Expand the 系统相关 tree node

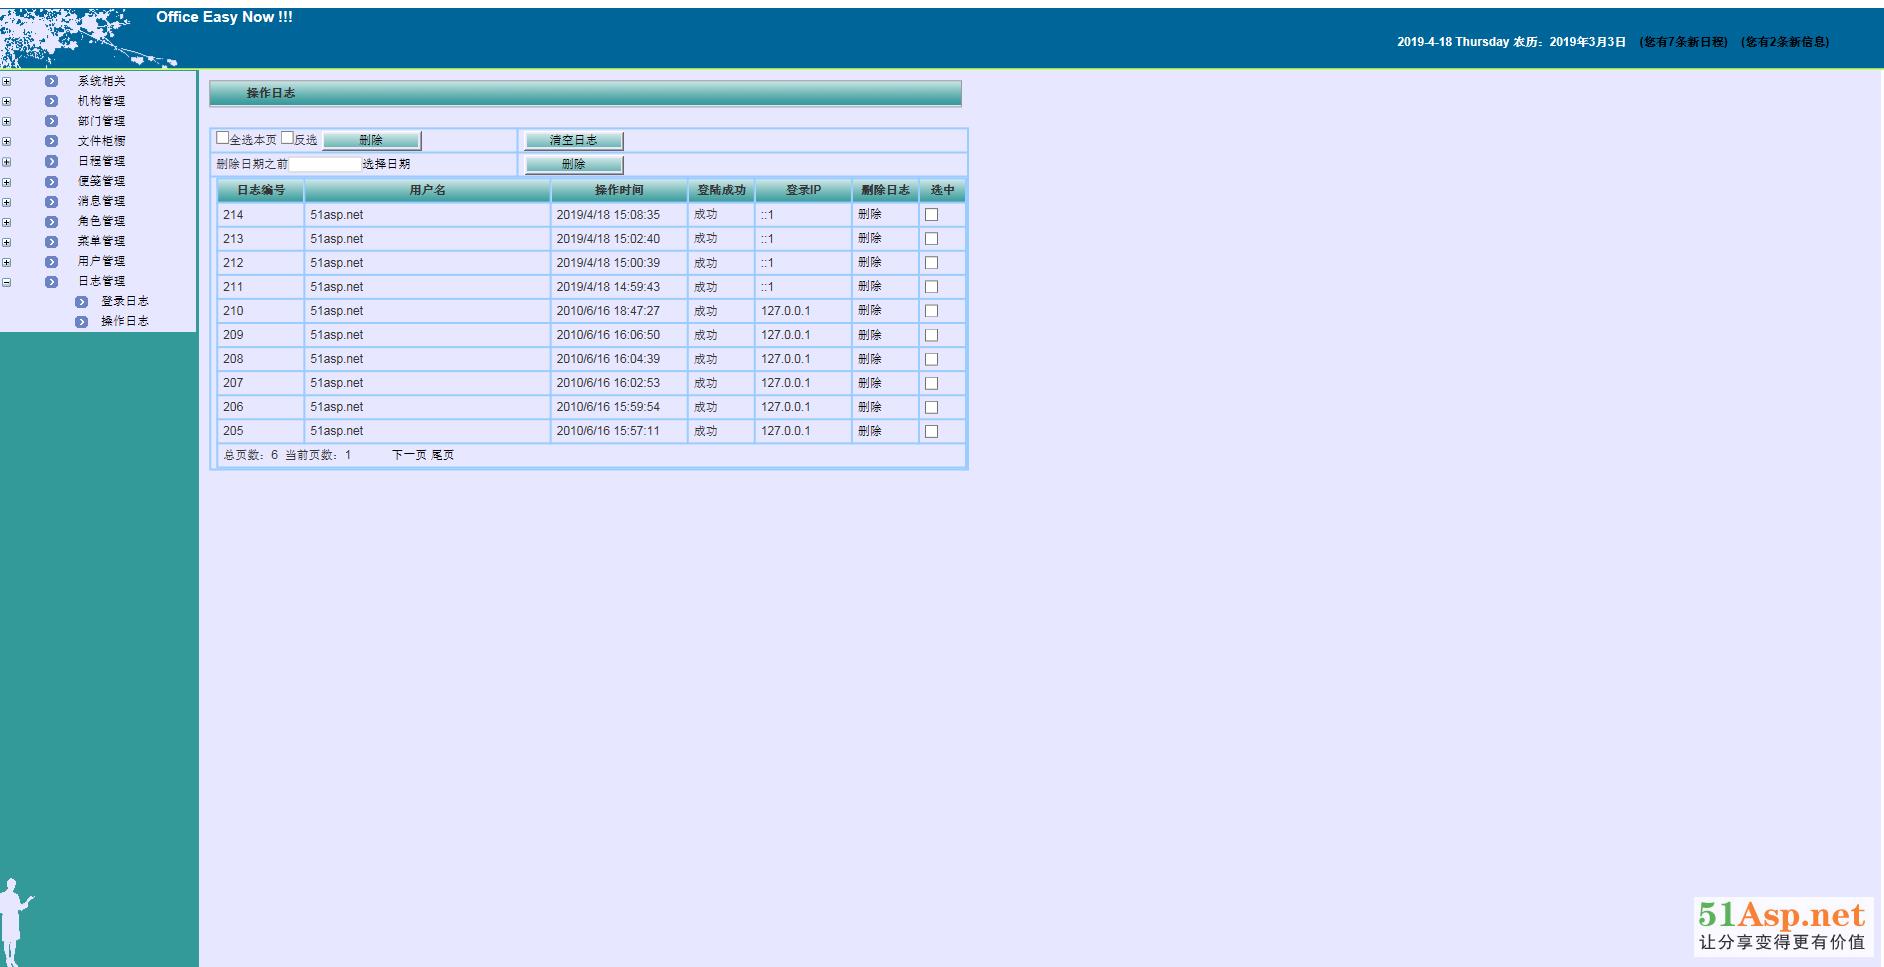(x=6, y=82)
